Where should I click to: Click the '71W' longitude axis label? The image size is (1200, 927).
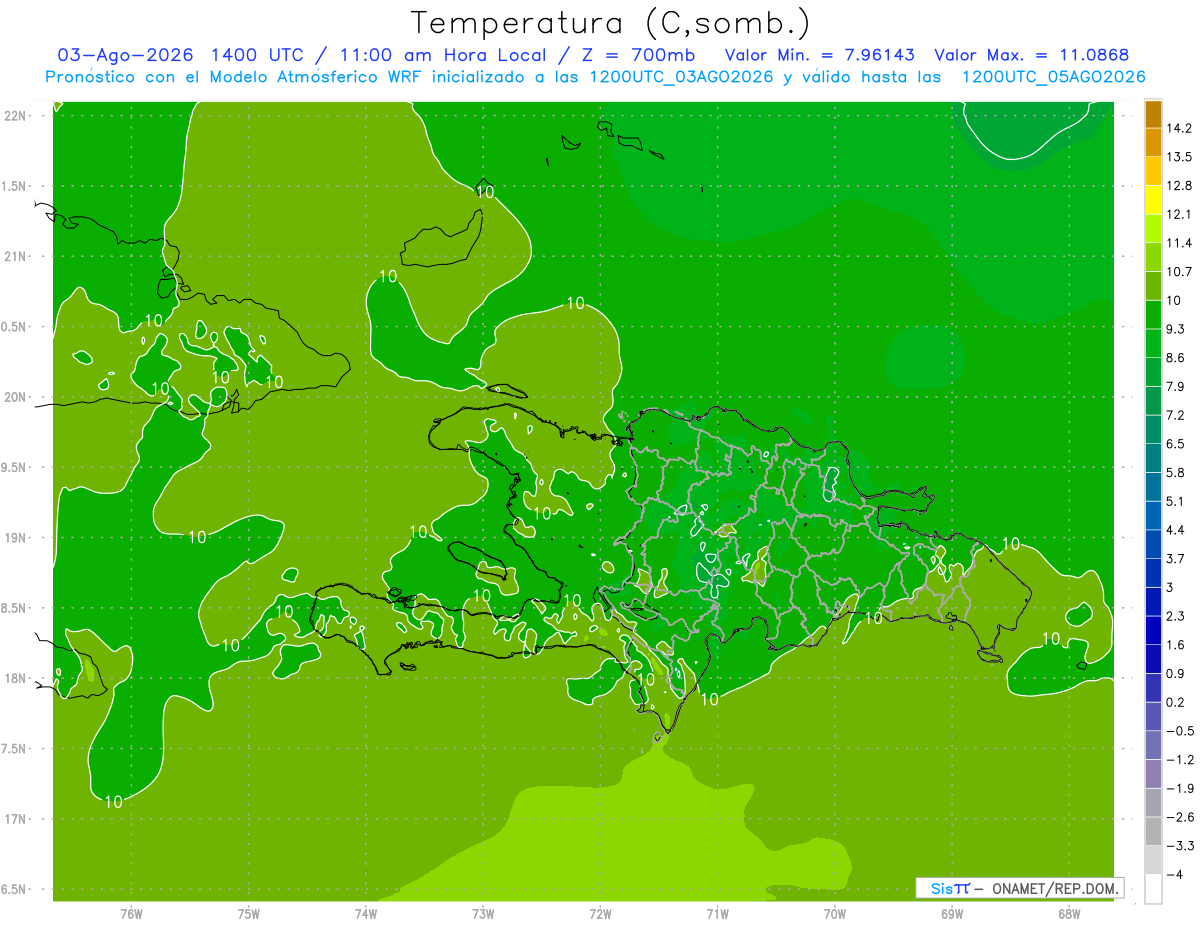717,913
